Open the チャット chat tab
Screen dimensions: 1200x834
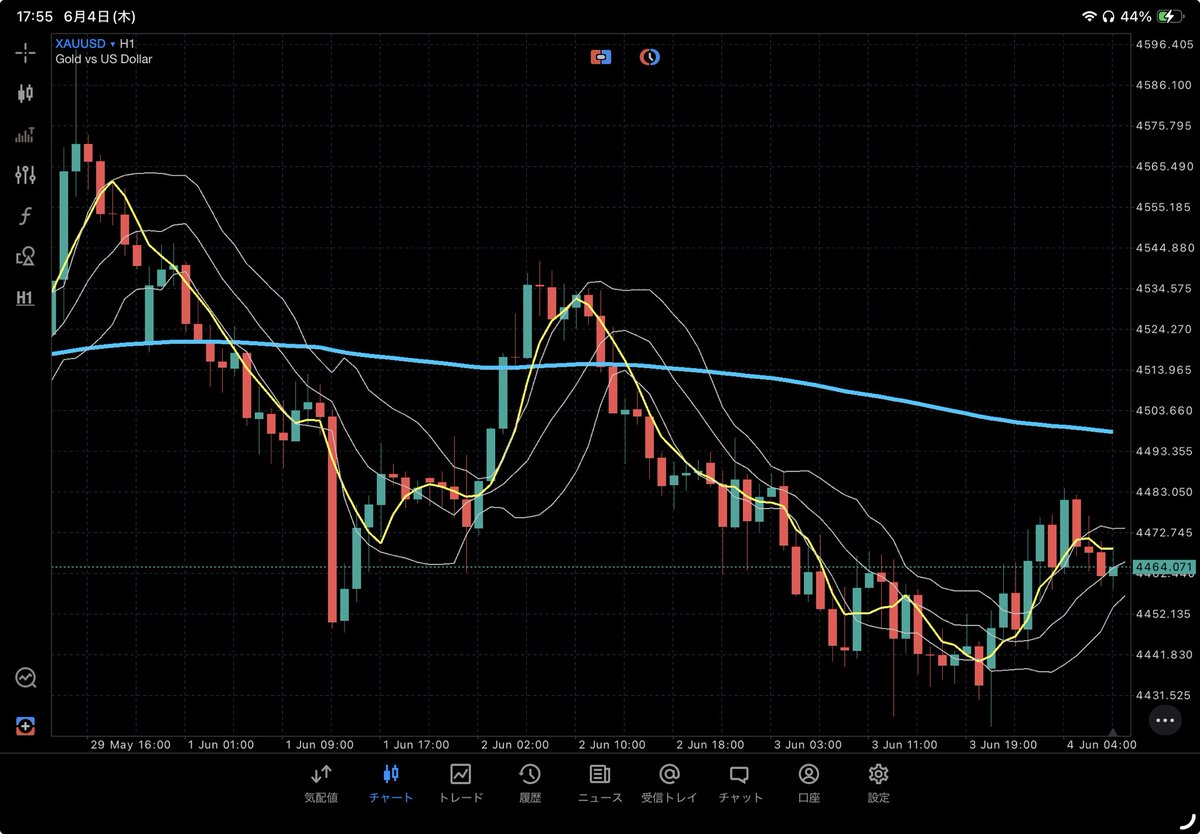(x=740, y=783)
